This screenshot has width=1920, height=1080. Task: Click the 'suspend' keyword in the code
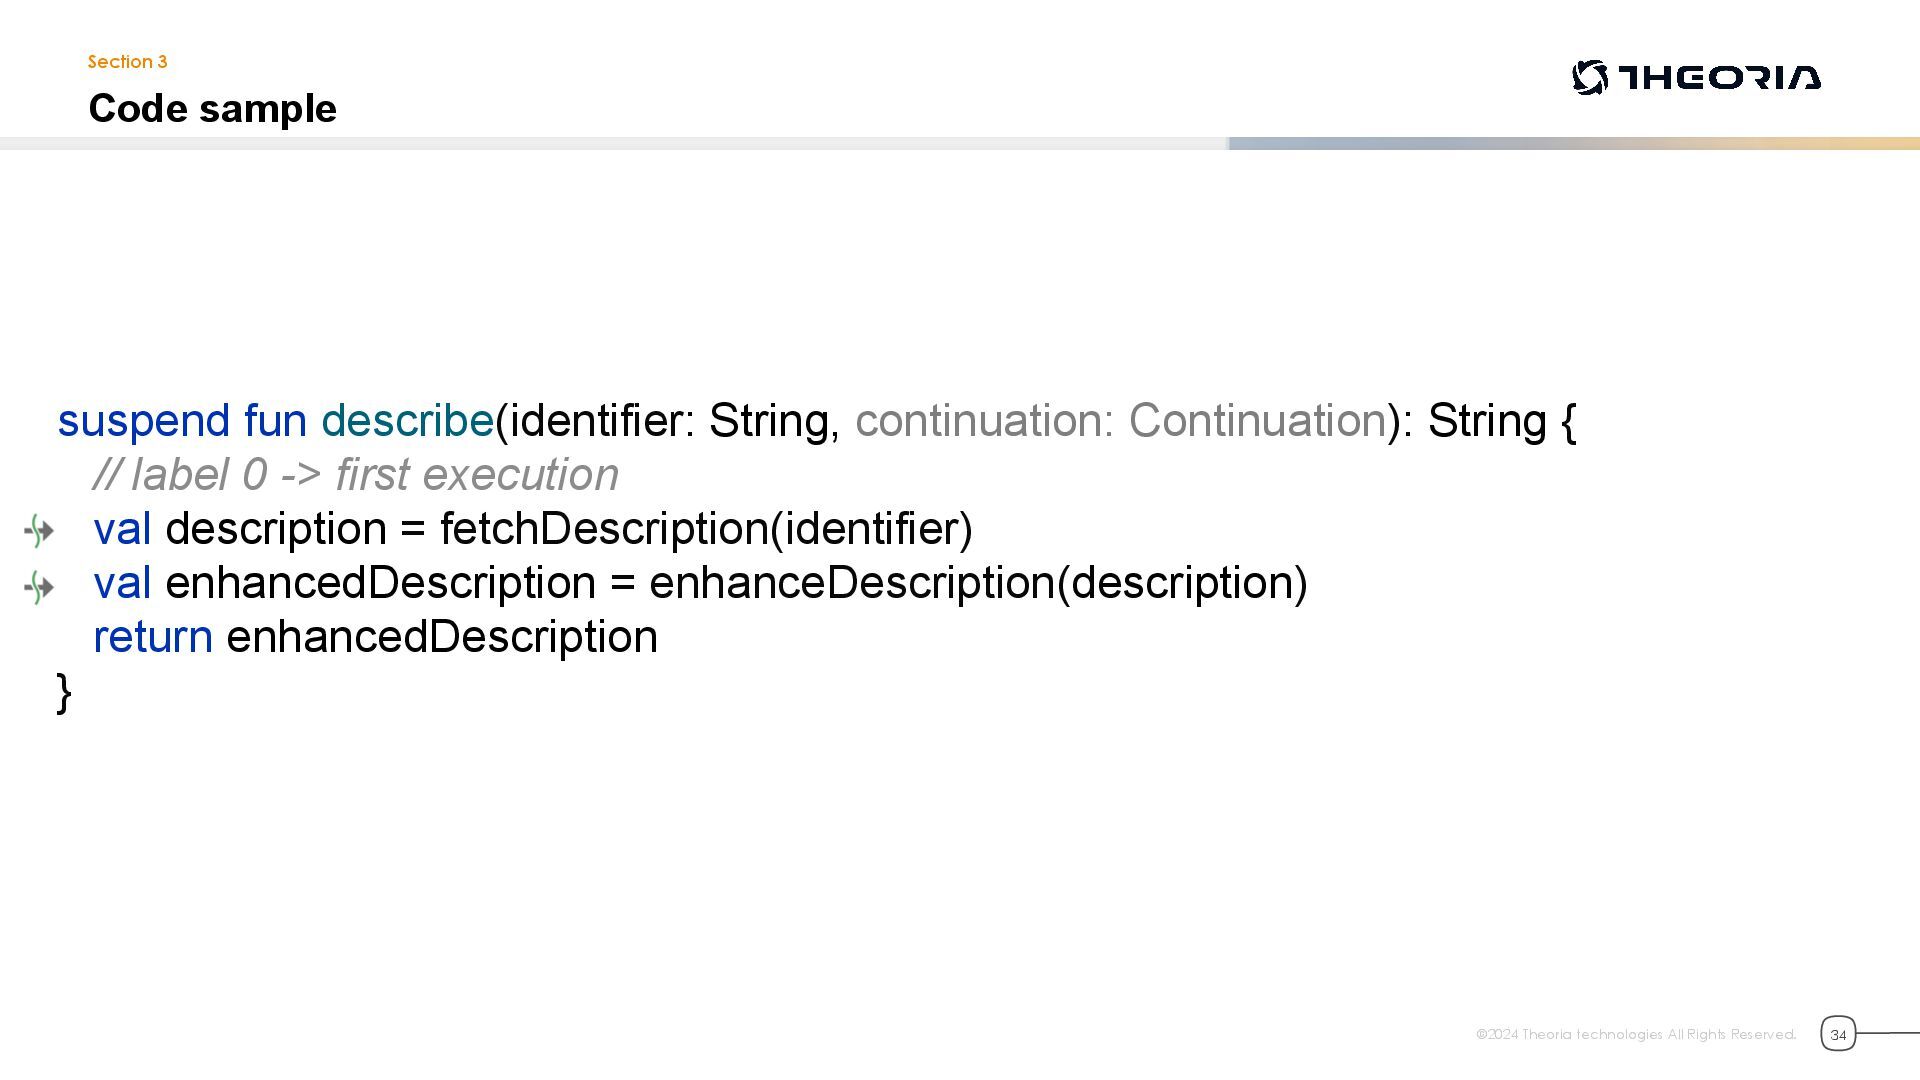pos(144,421)
